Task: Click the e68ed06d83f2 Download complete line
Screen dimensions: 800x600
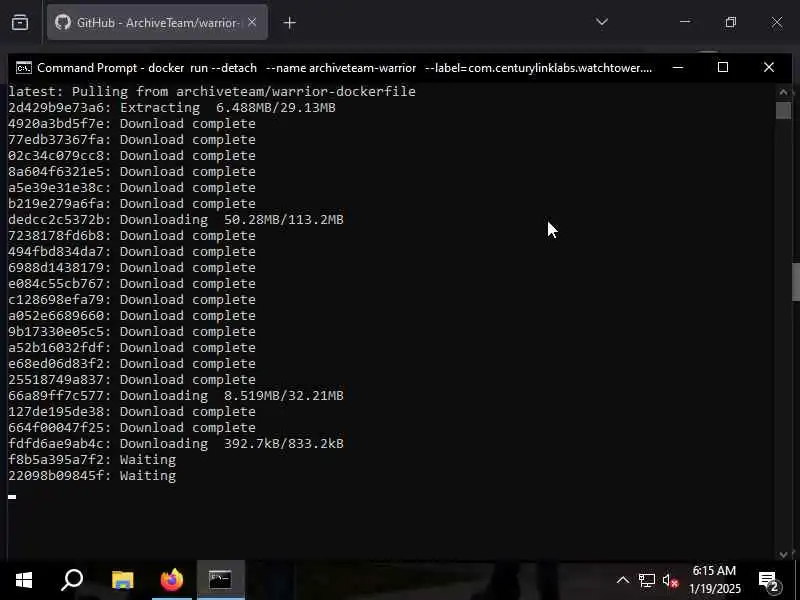Action: (x=132, y=364)
